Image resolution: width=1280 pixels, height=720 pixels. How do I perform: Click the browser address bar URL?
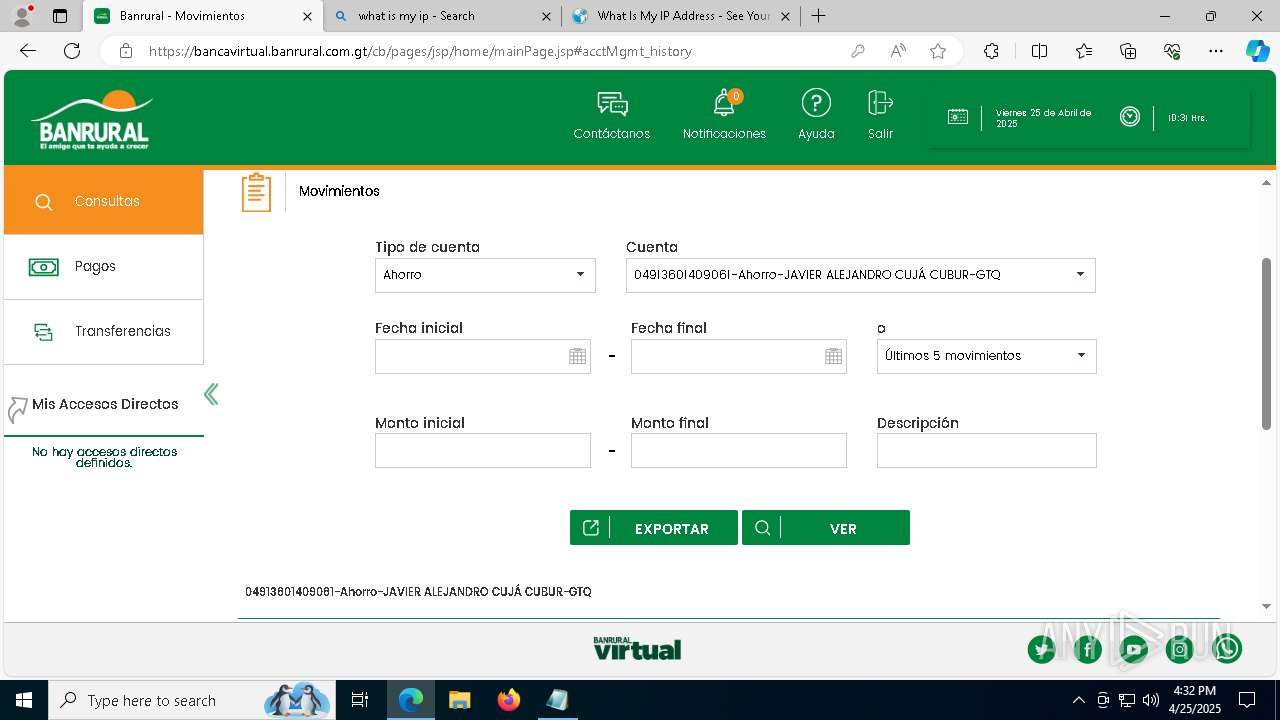pos(420,51)
